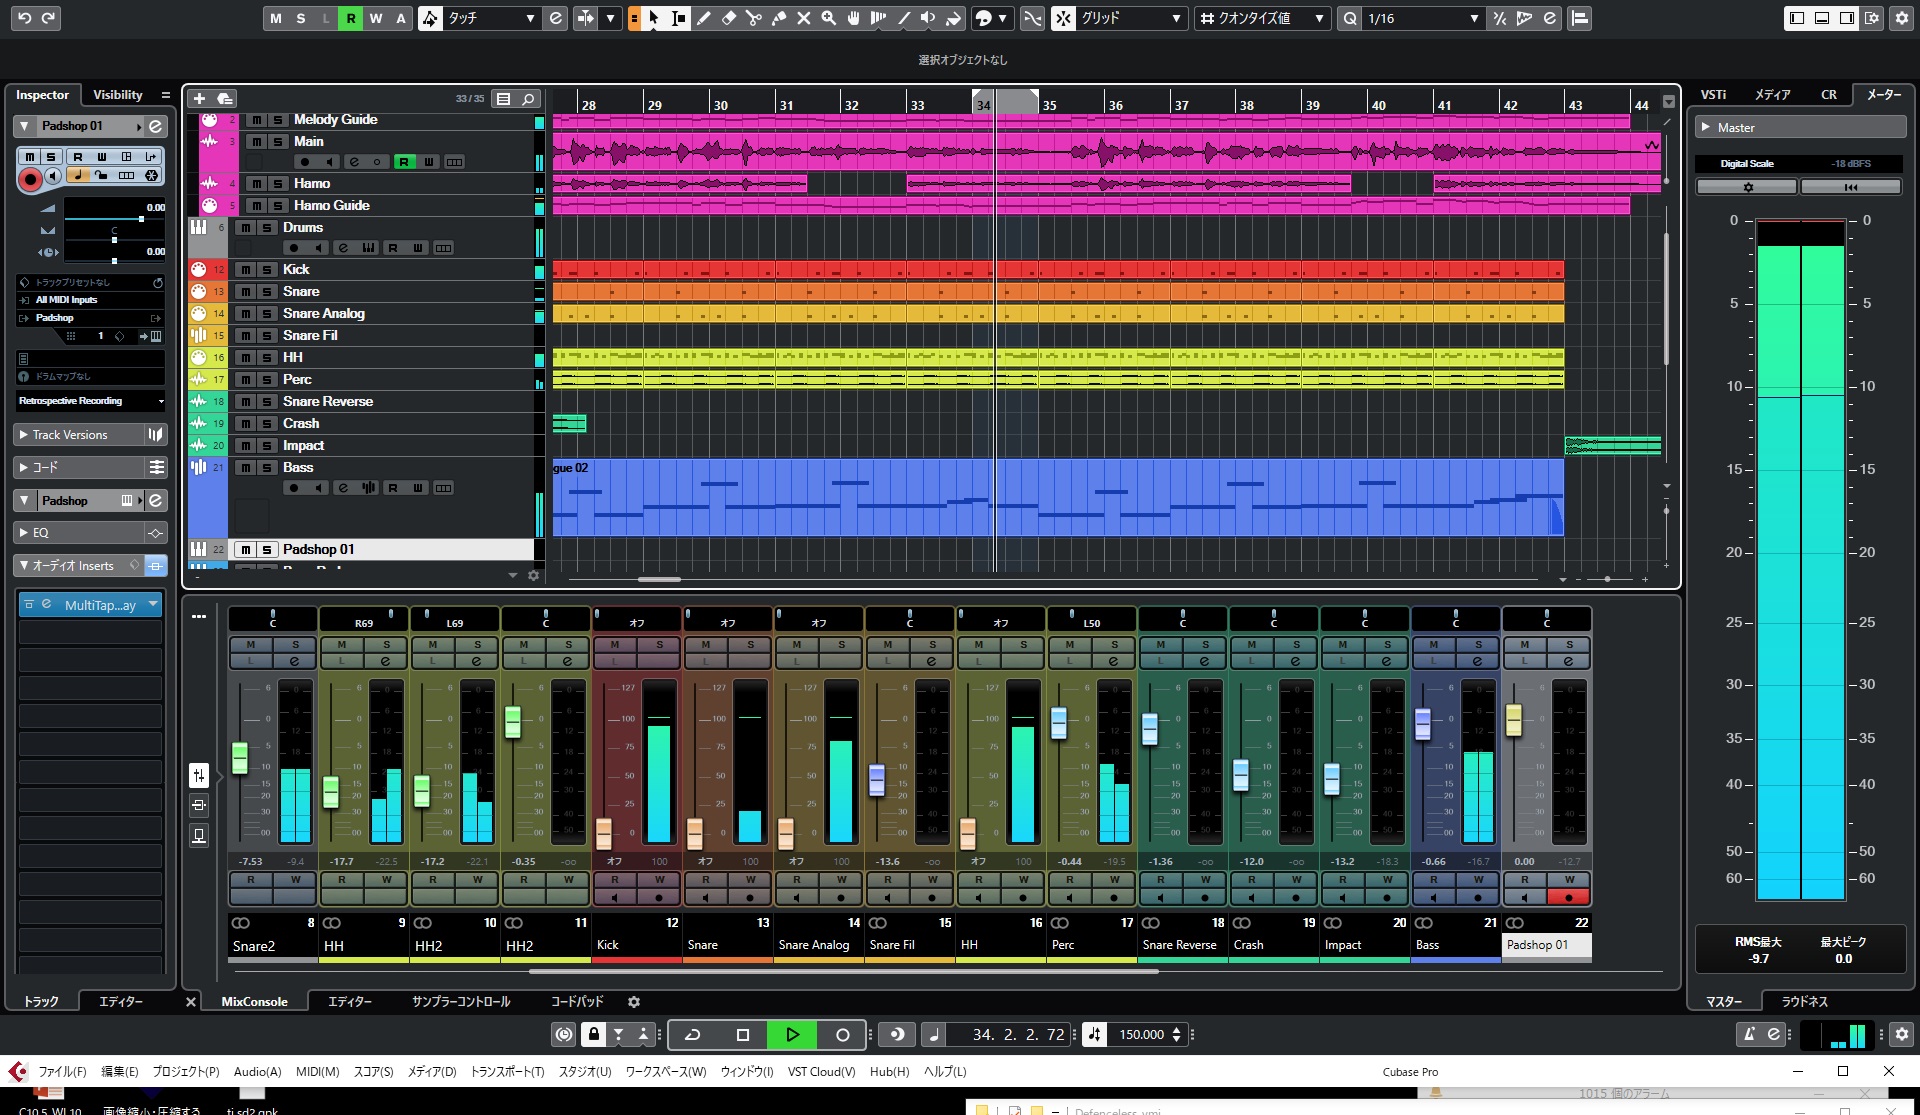Solo the Bass track in track list

coord(268,468)
